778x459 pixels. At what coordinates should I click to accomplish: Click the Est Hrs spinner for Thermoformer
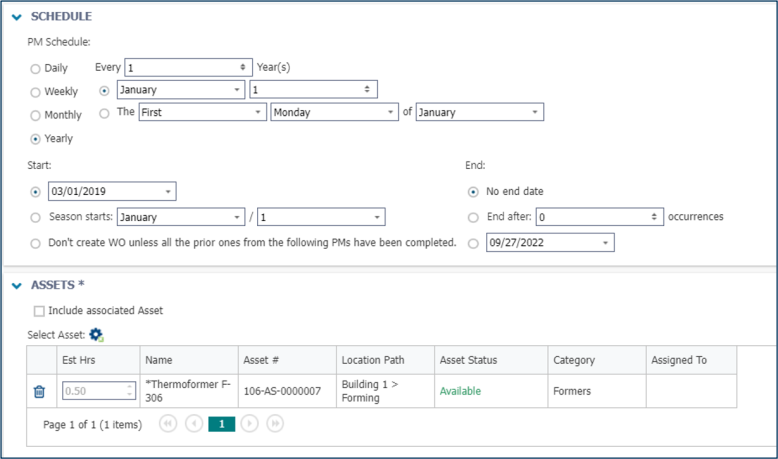(x=130, y=391)
